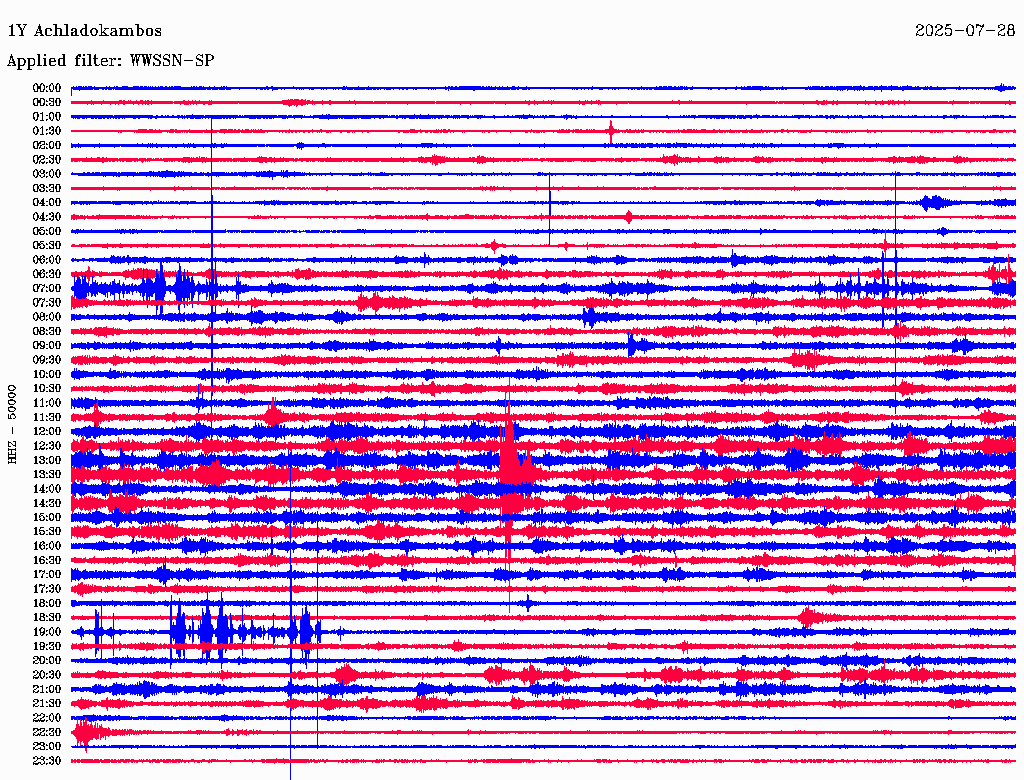1024x780 pixels.
Task: Click the 01:00 time label
Action: pos(47,116)
